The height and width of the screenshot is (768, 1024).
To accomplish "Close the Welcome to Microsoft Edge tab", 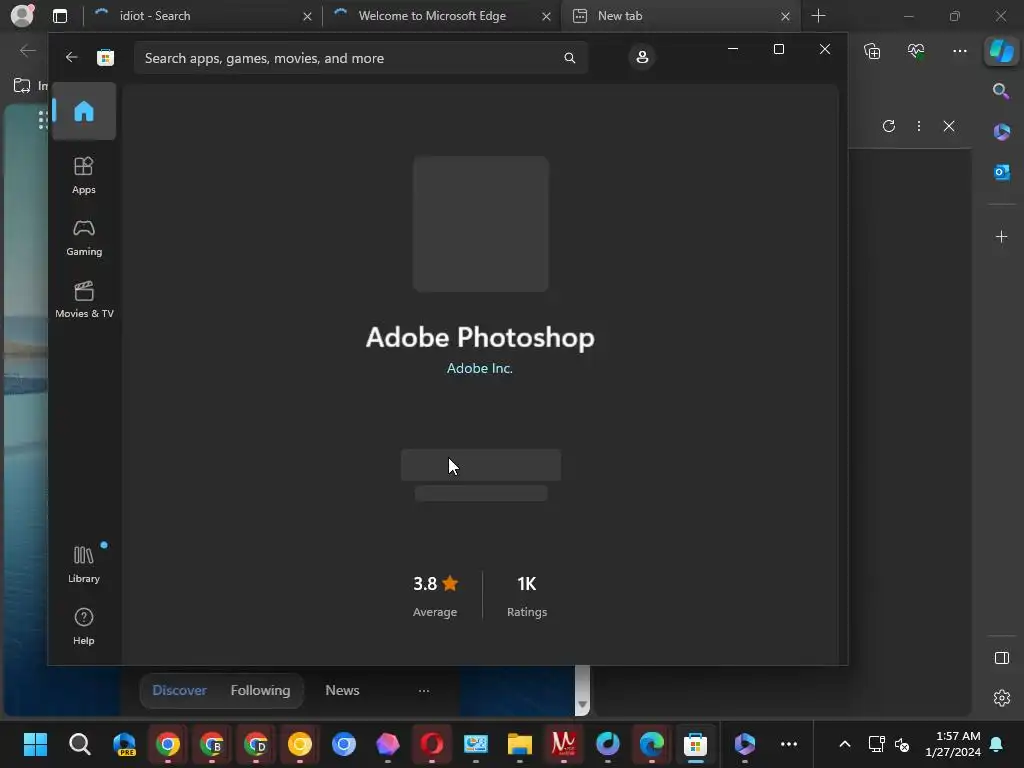I will coord(546,16).
